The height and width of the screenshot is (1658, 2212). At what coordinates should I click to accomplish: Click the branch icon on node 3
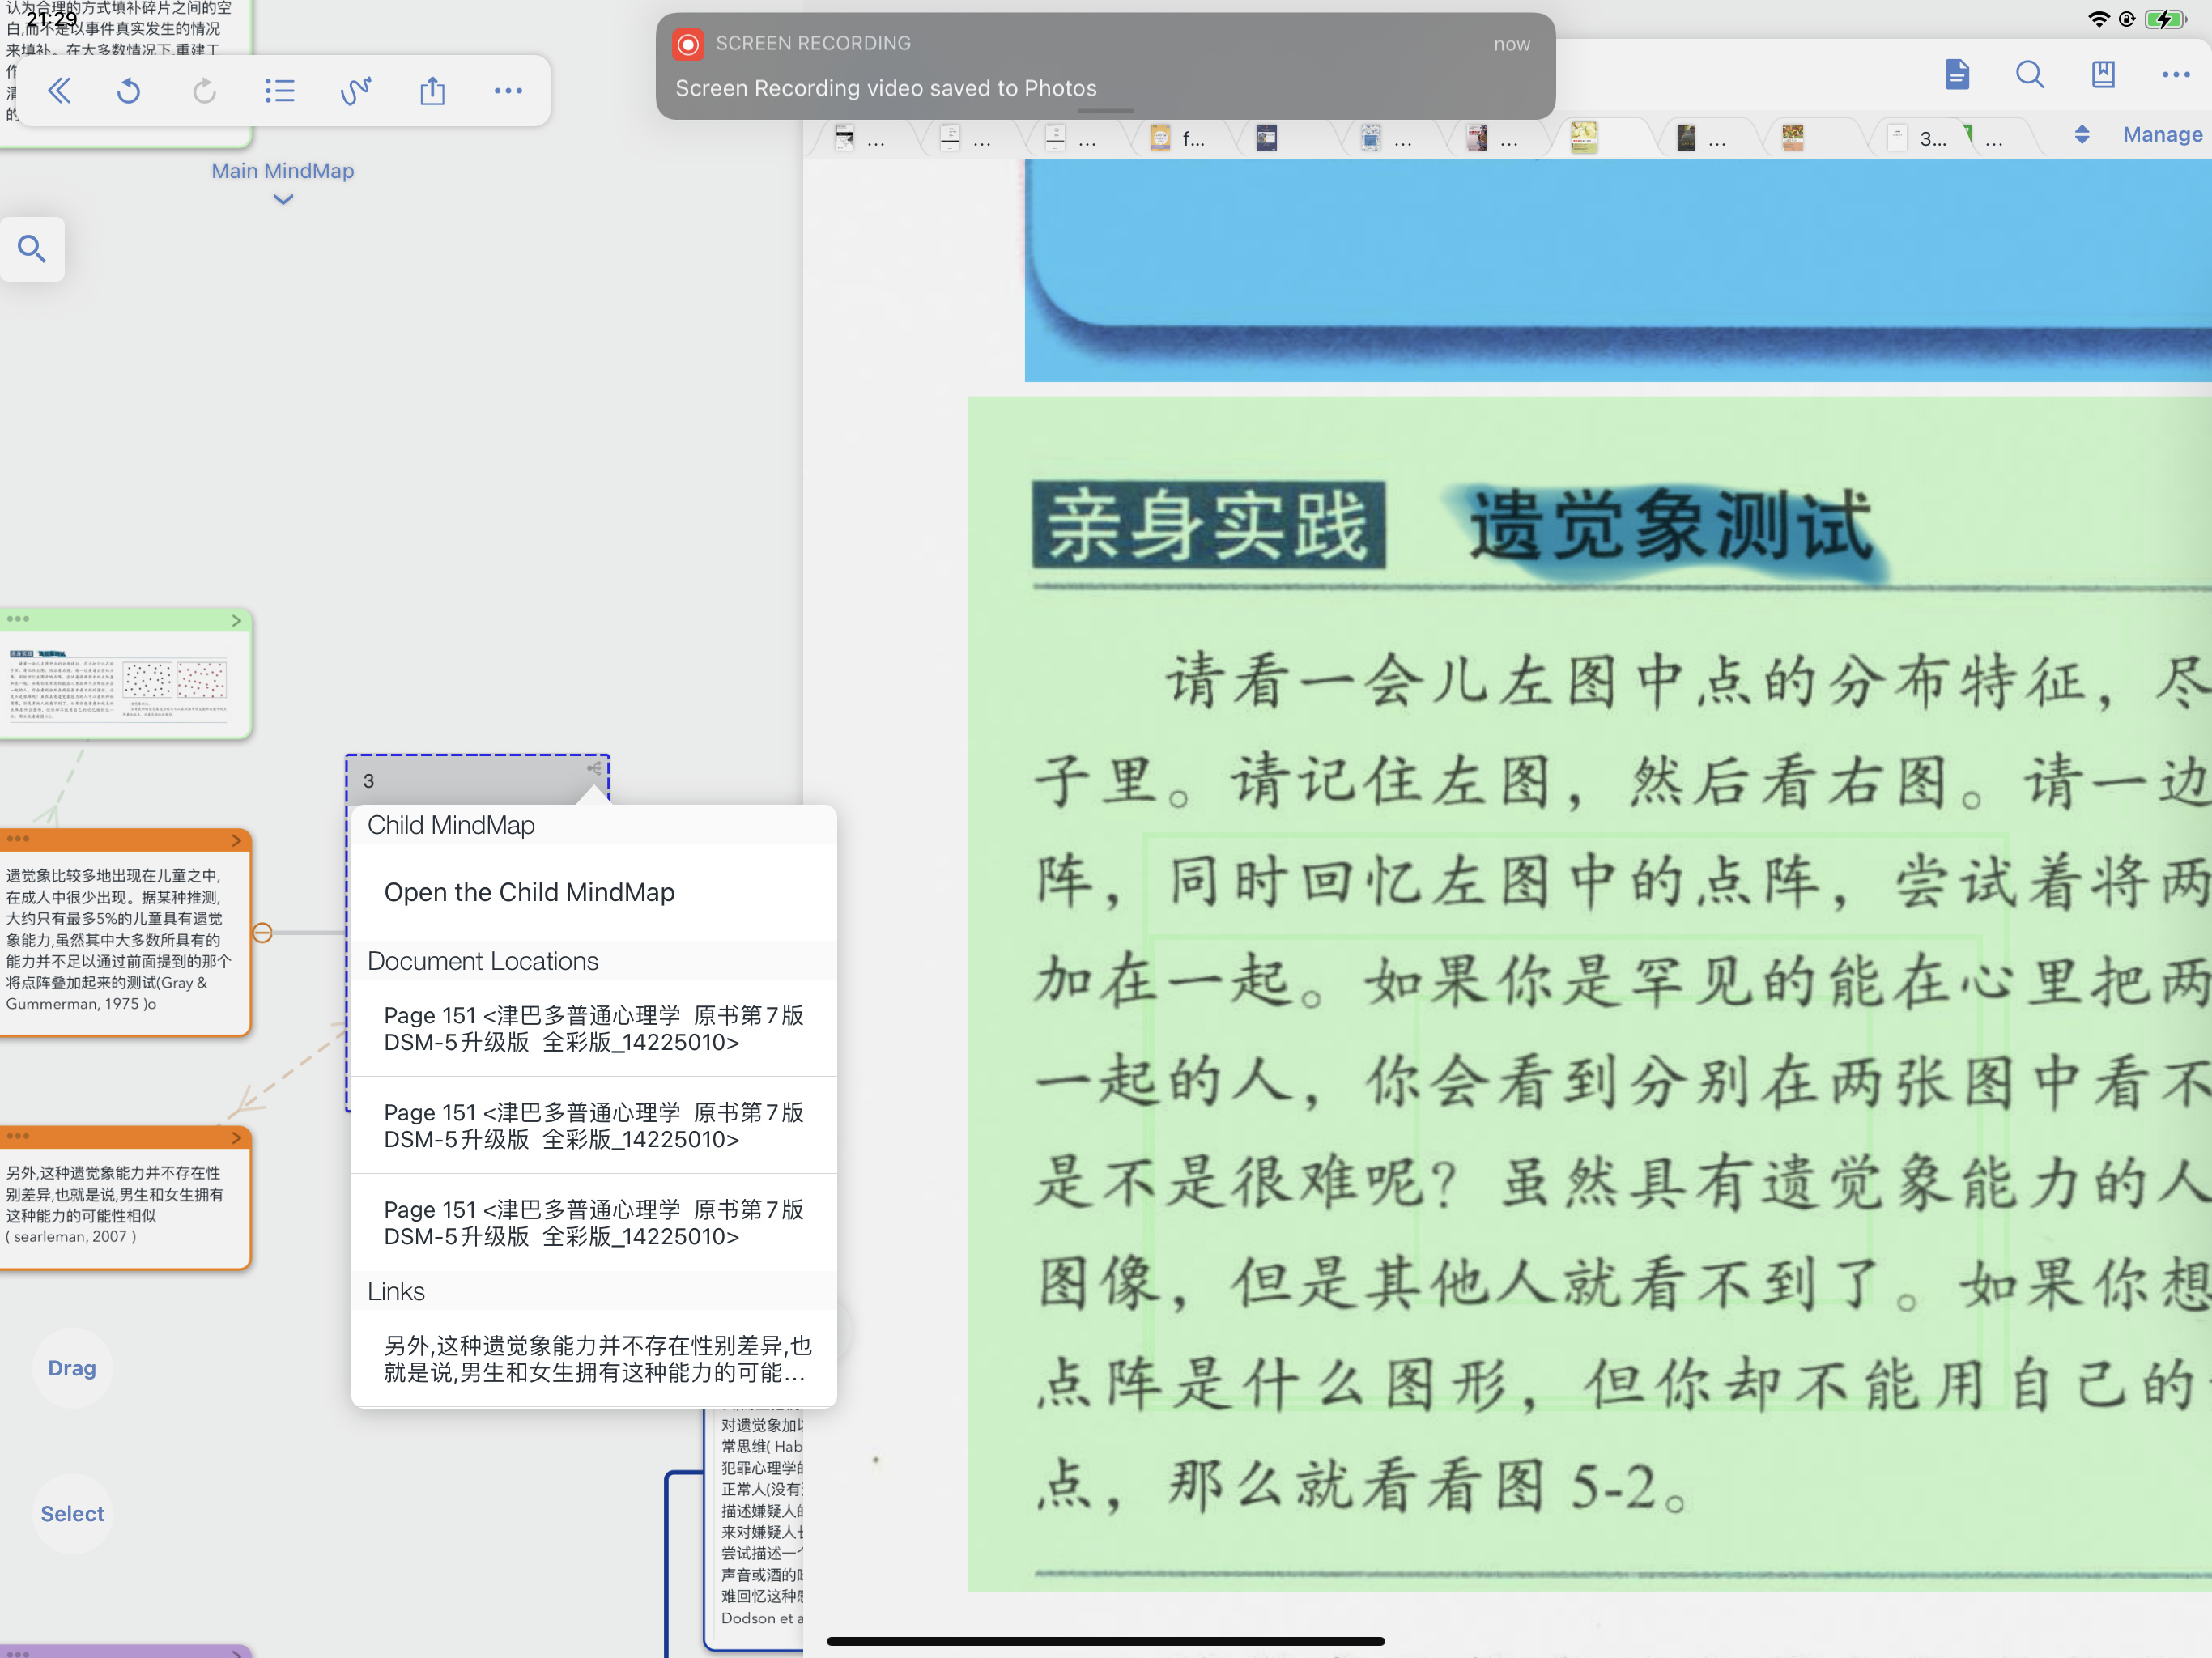click(x=594, y=768)
